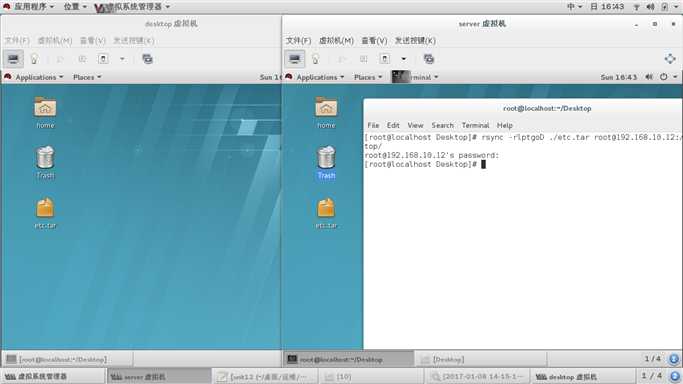Open 发送按键(K) menu in server VM window
This screenshot has height=384, width=683.
pyautogui.click(x=415, y=40)
